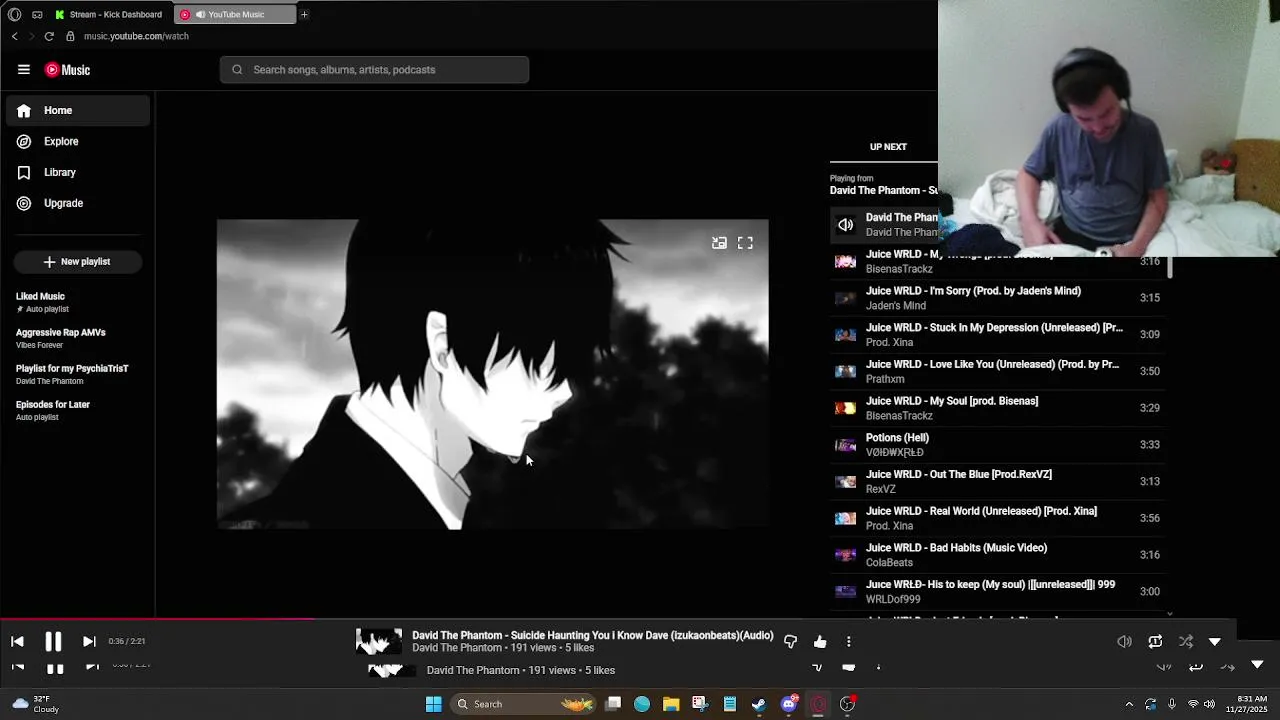Click the now-playing album thumbnail in player bar

tap(379, 642)
